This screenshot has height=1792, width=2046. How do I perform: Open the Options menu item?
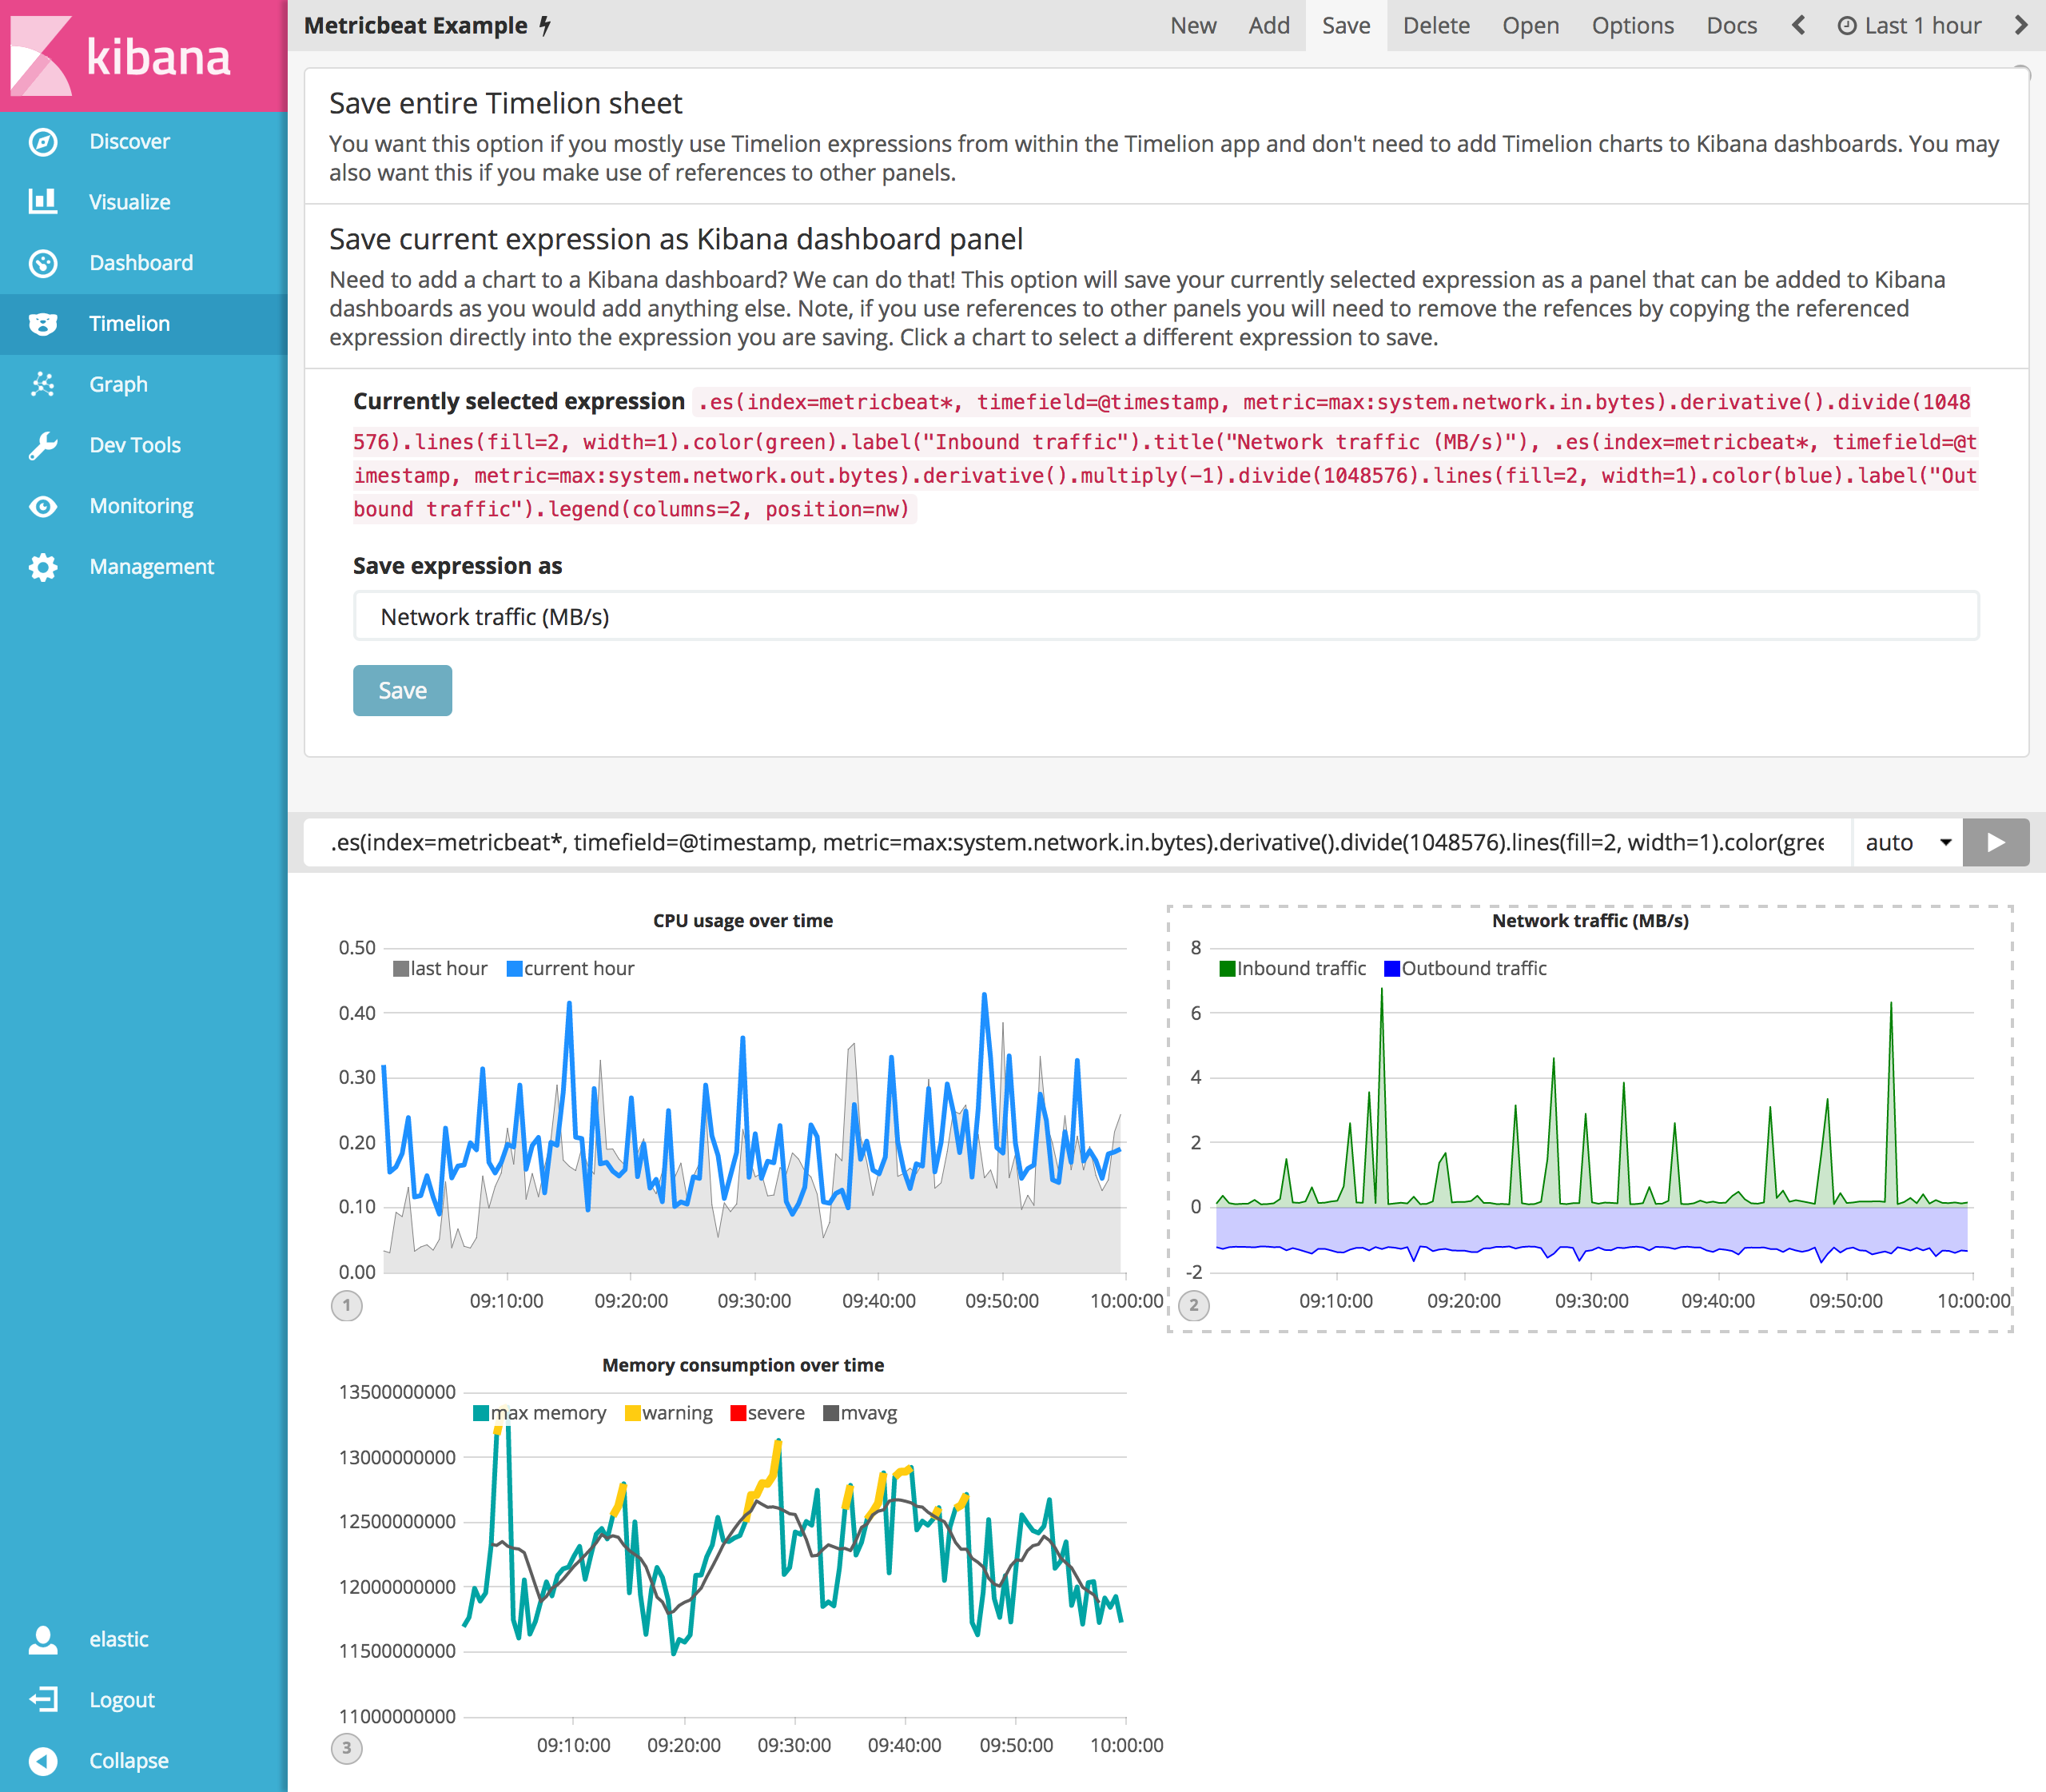click(x=1632, y=24)
